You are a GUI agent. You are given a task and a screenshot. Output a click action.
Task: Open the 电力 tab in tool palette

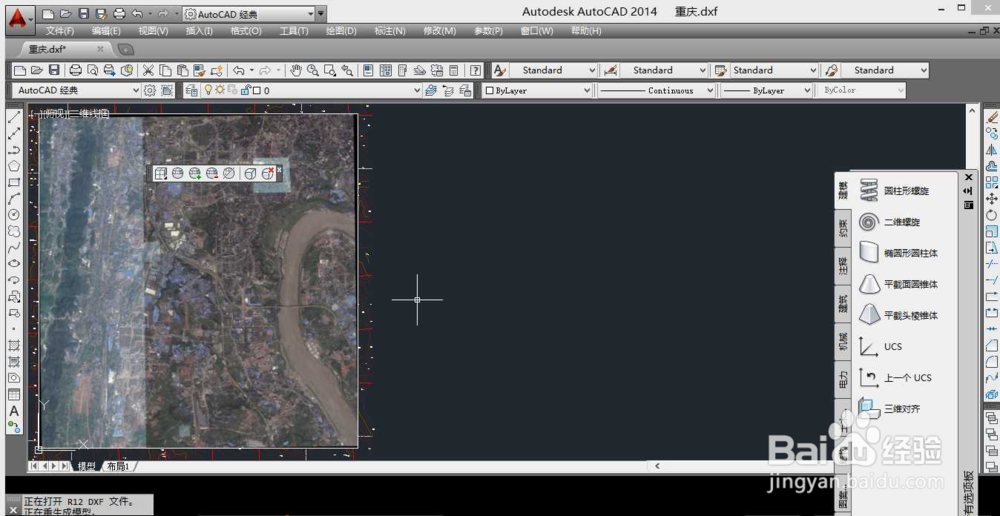click(x=842, y=380)
